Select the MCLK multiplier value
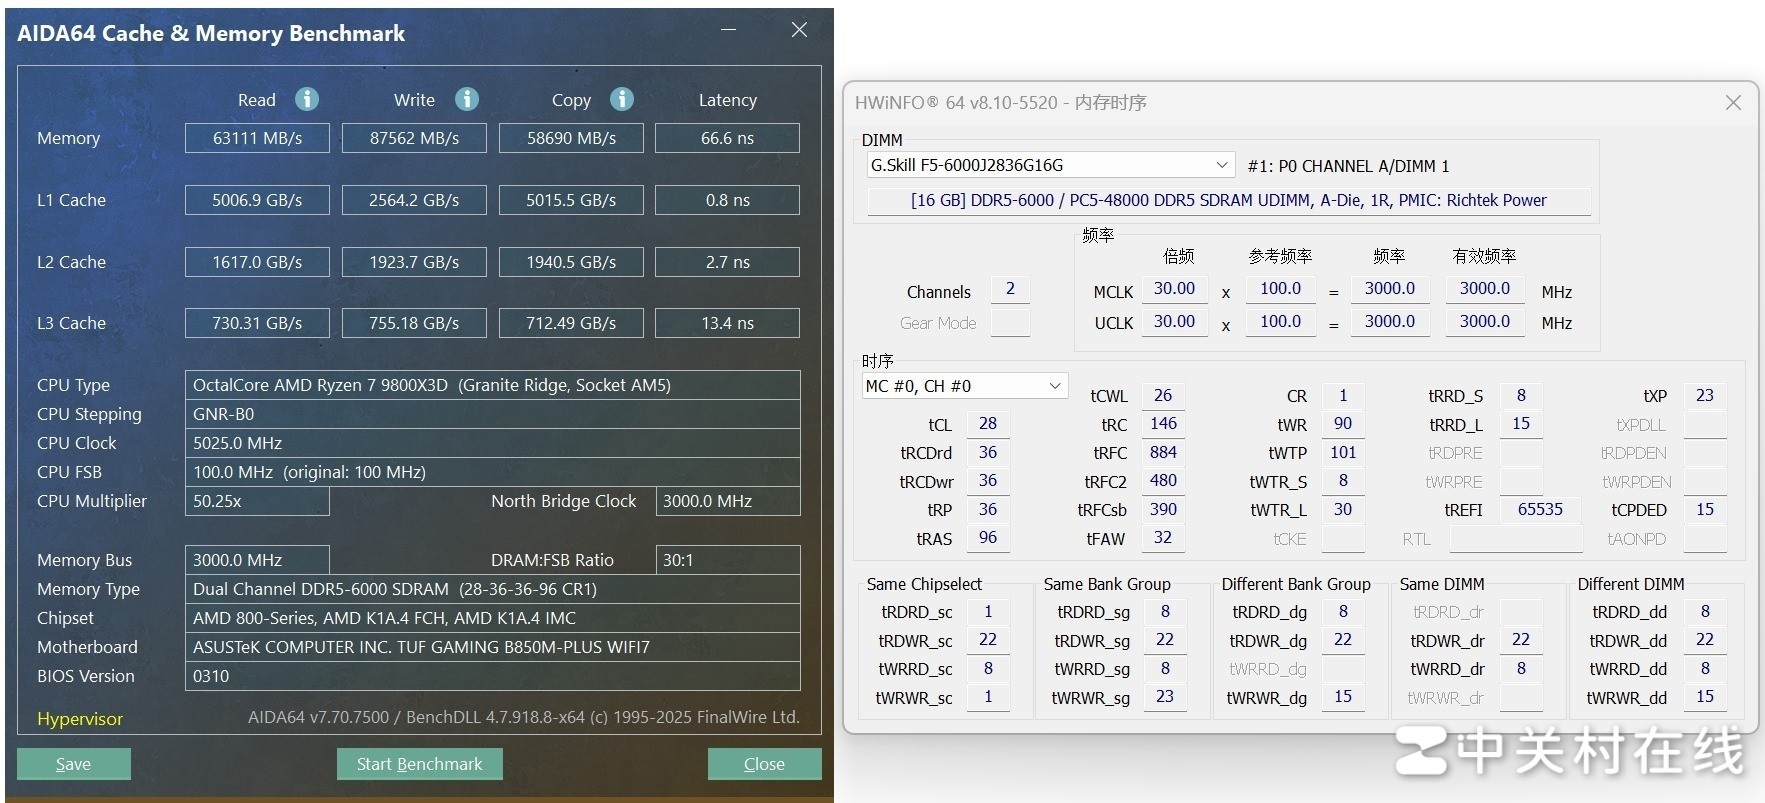Viewport: 1765px width, 803px height. tap(1174, 289)
